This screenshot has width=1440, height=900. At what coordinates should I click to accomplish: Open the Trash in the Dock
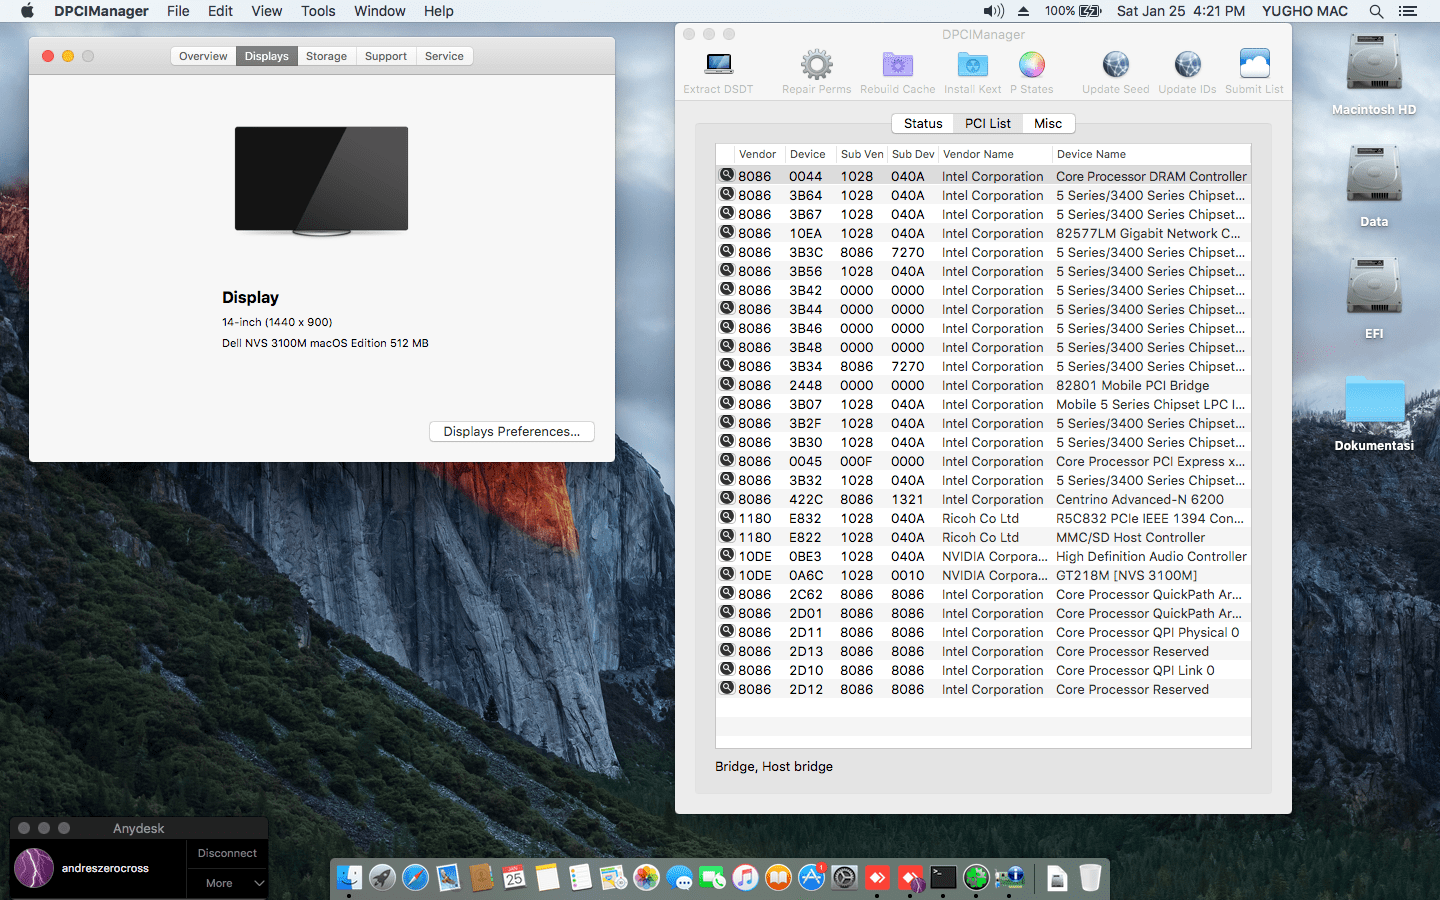pyautogui.click(x=1090, y=877)
